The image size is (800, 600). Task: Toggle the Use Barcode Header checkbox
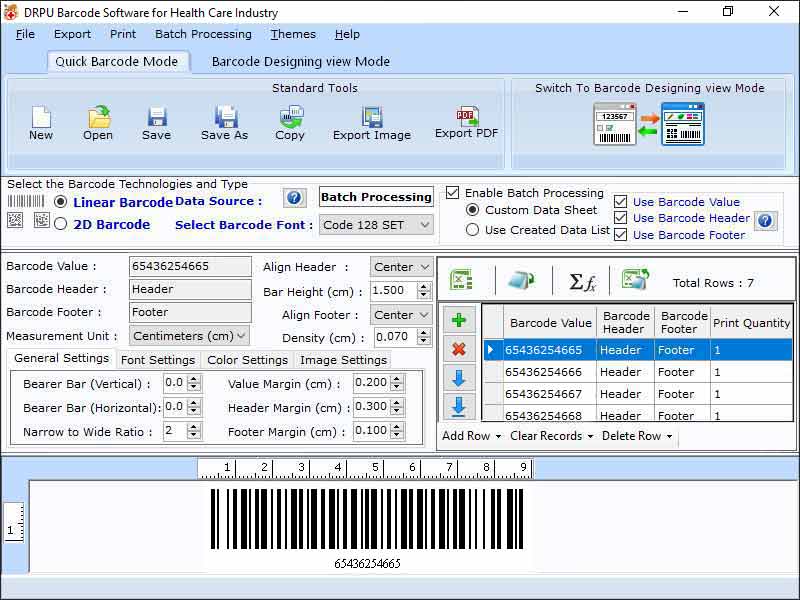(x=620, y=218)
